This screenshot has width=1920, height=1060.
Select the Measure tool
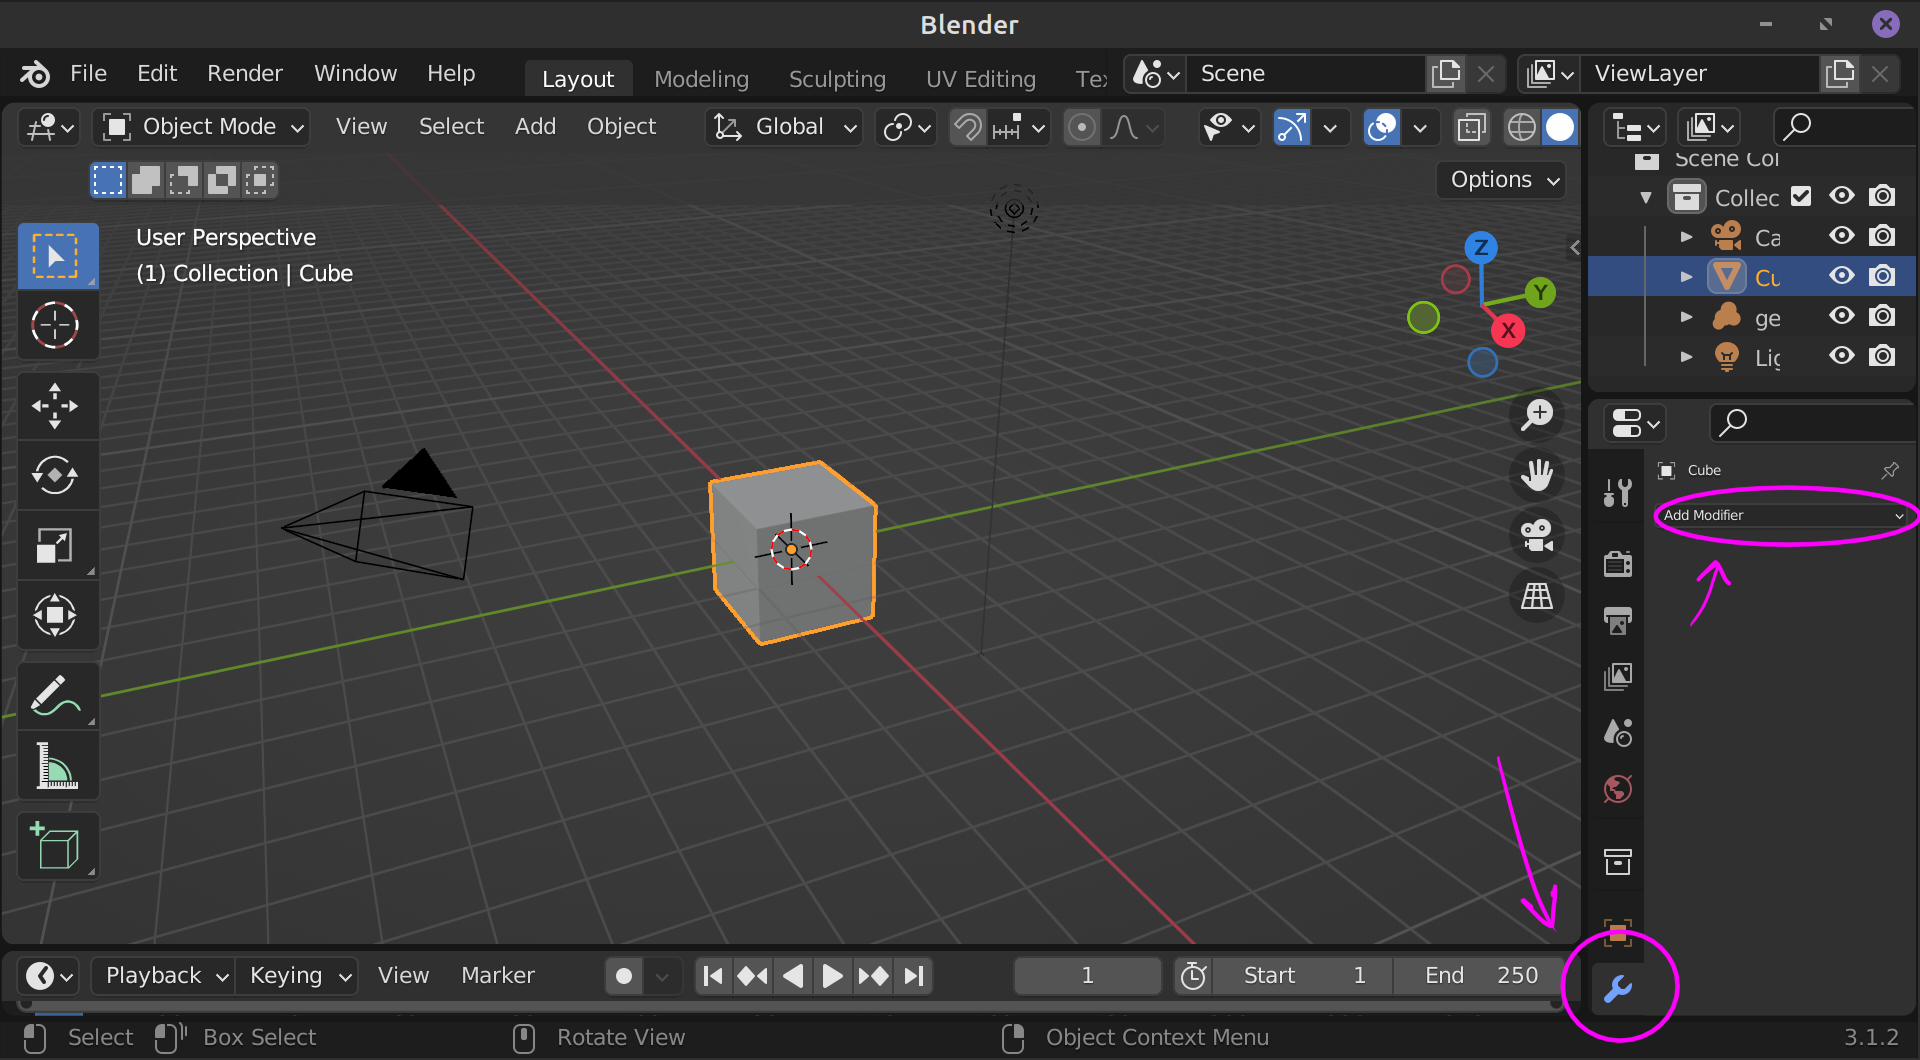pos(57,766)
